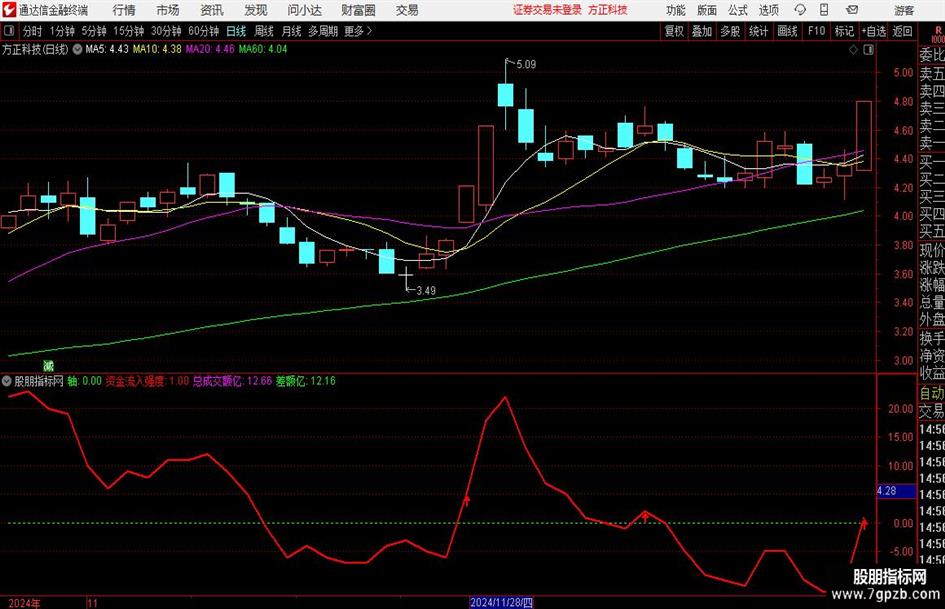Click the red R 1000 badge
The height and width of the screenshot is (609, 945).
(938, 34)
